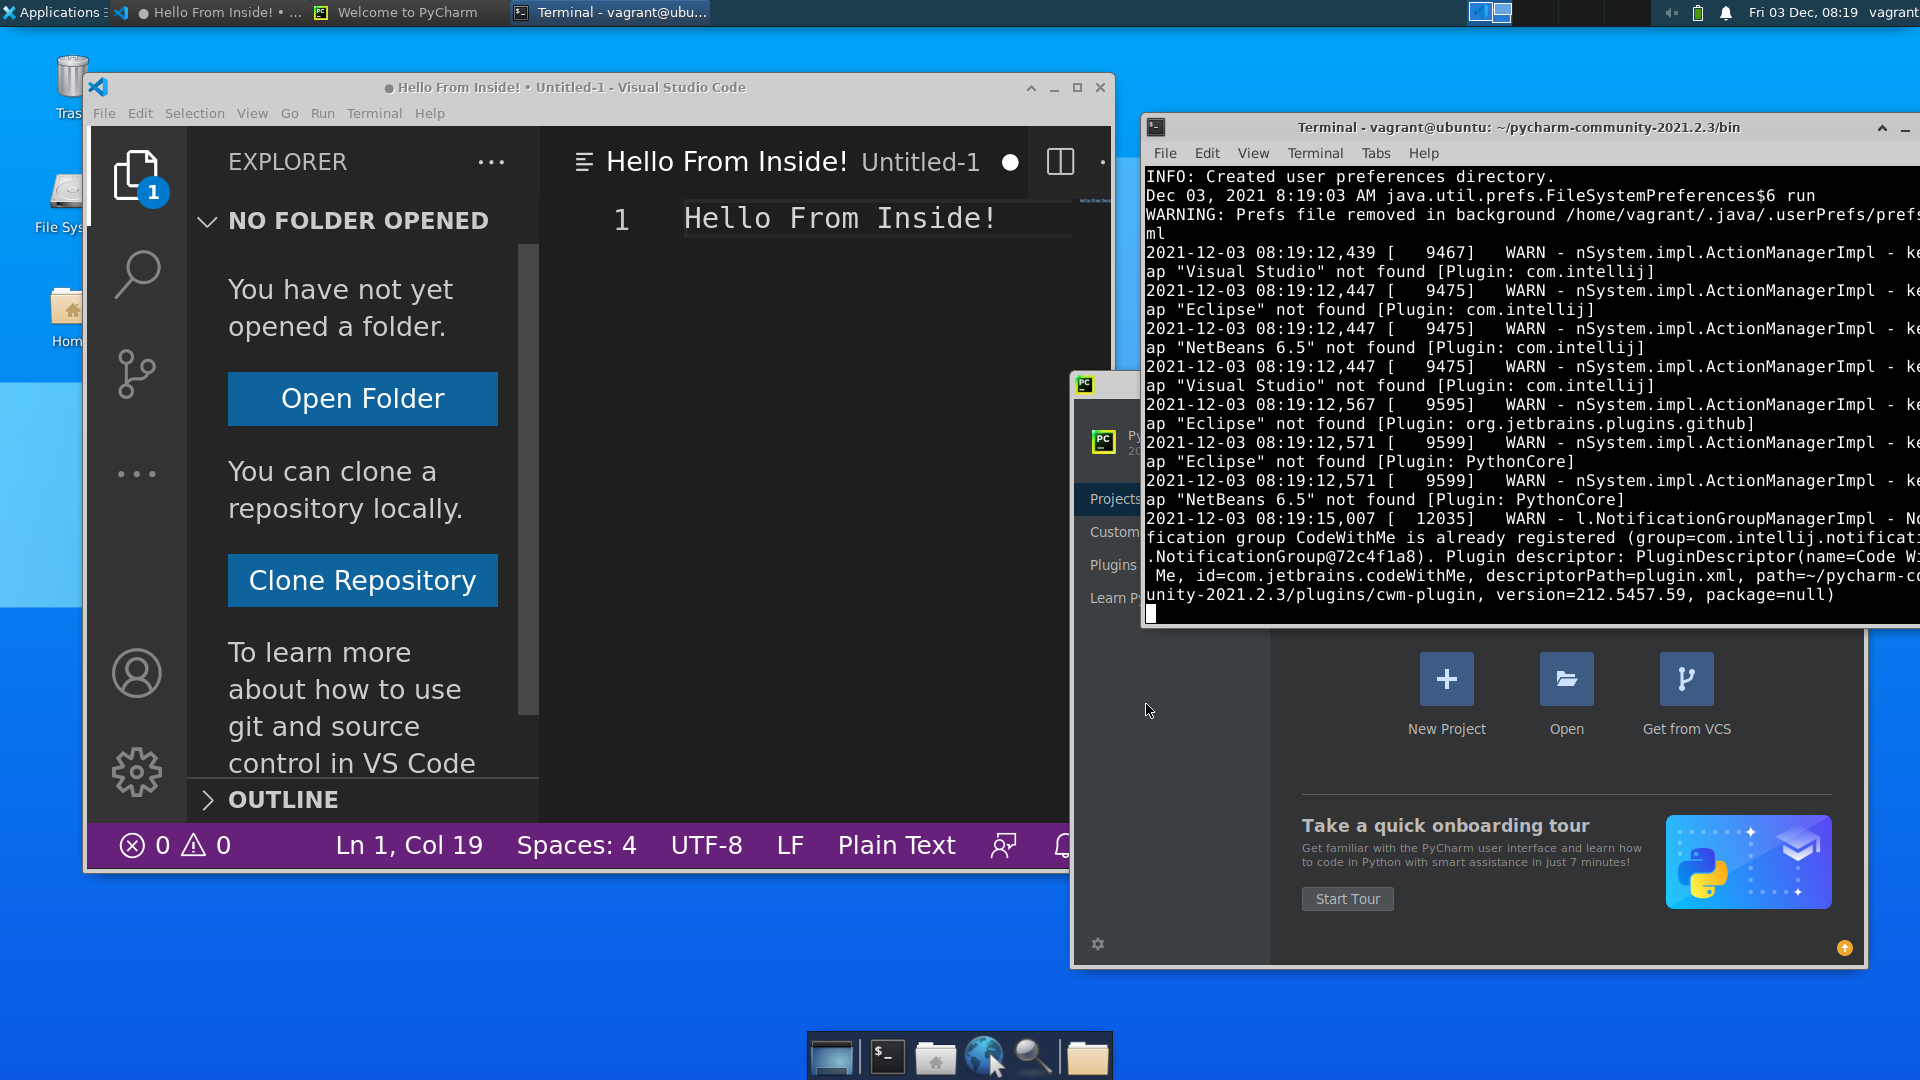
Task: Select Customize in PyCharm sidebar
Action: 1108,532
